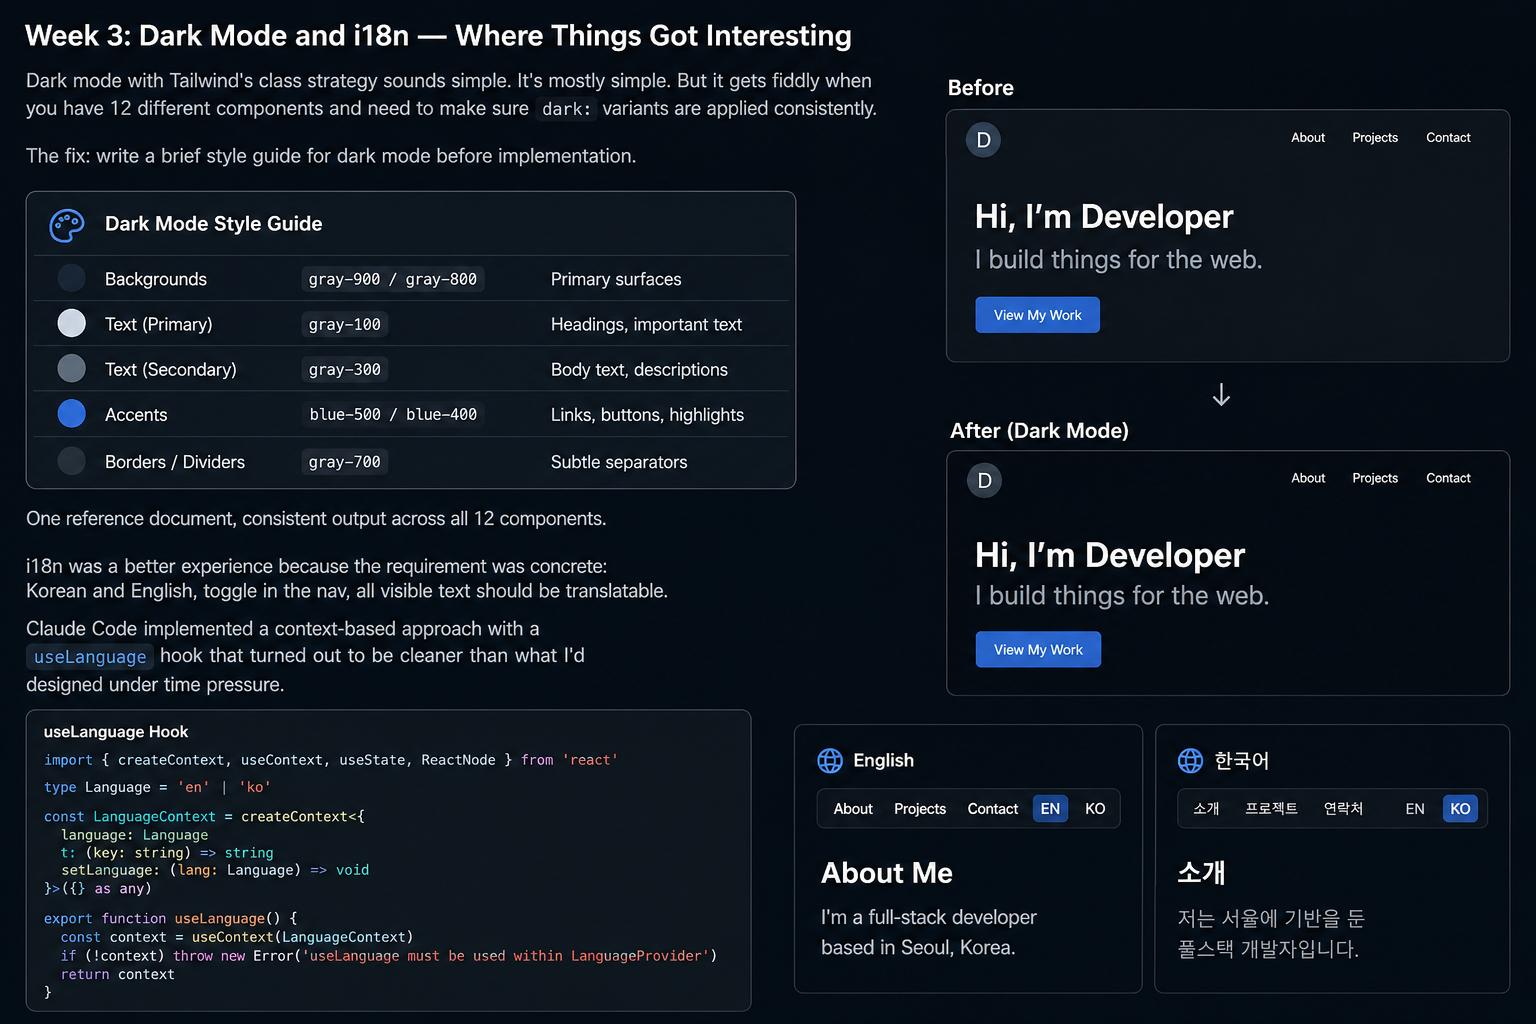
Task: Switch to KO in the Korean card
Action: pyautogui.click(x=1460, y=809)
